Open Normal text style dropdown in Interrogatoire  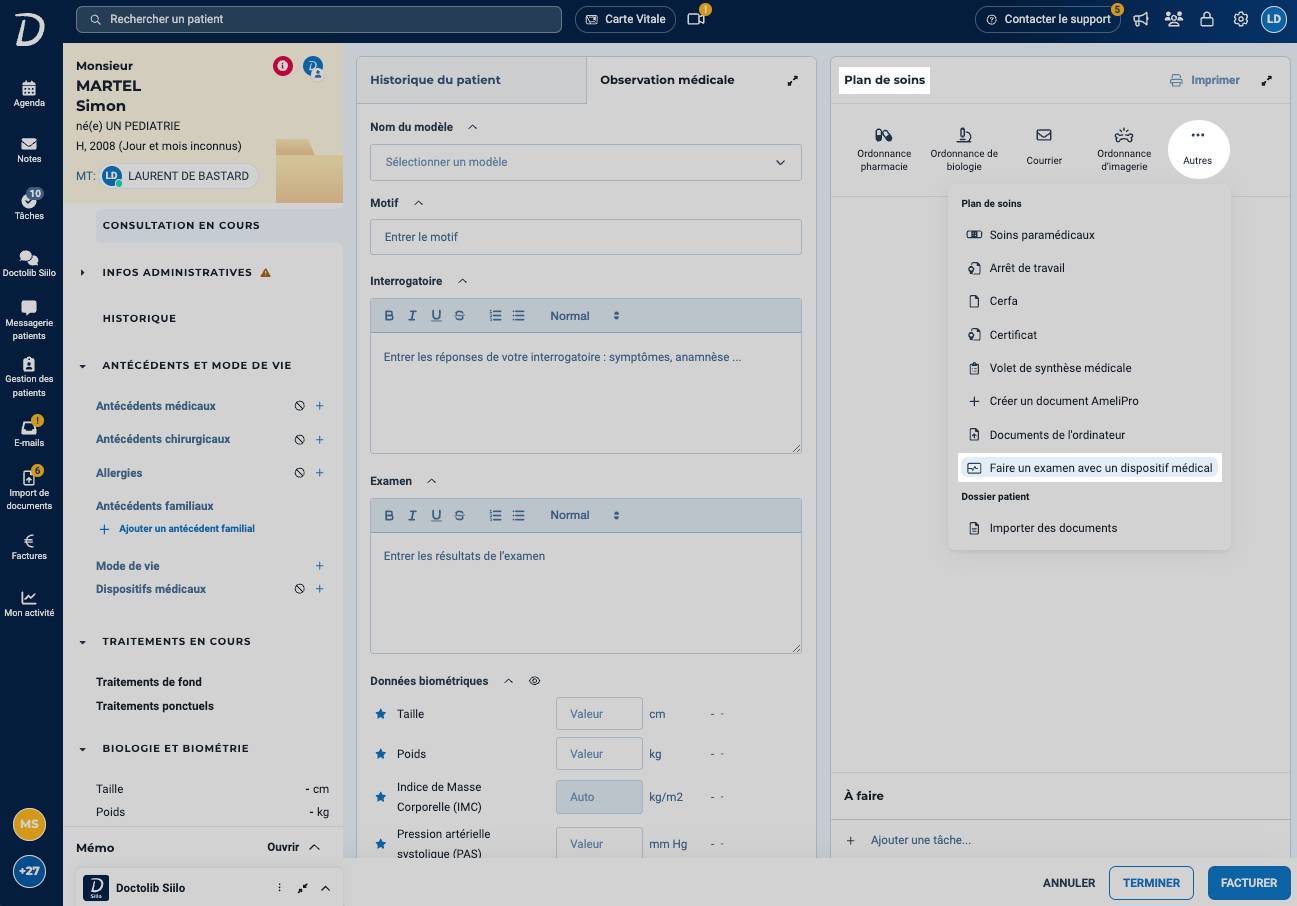pyautogui.click(x=585, y=316)
